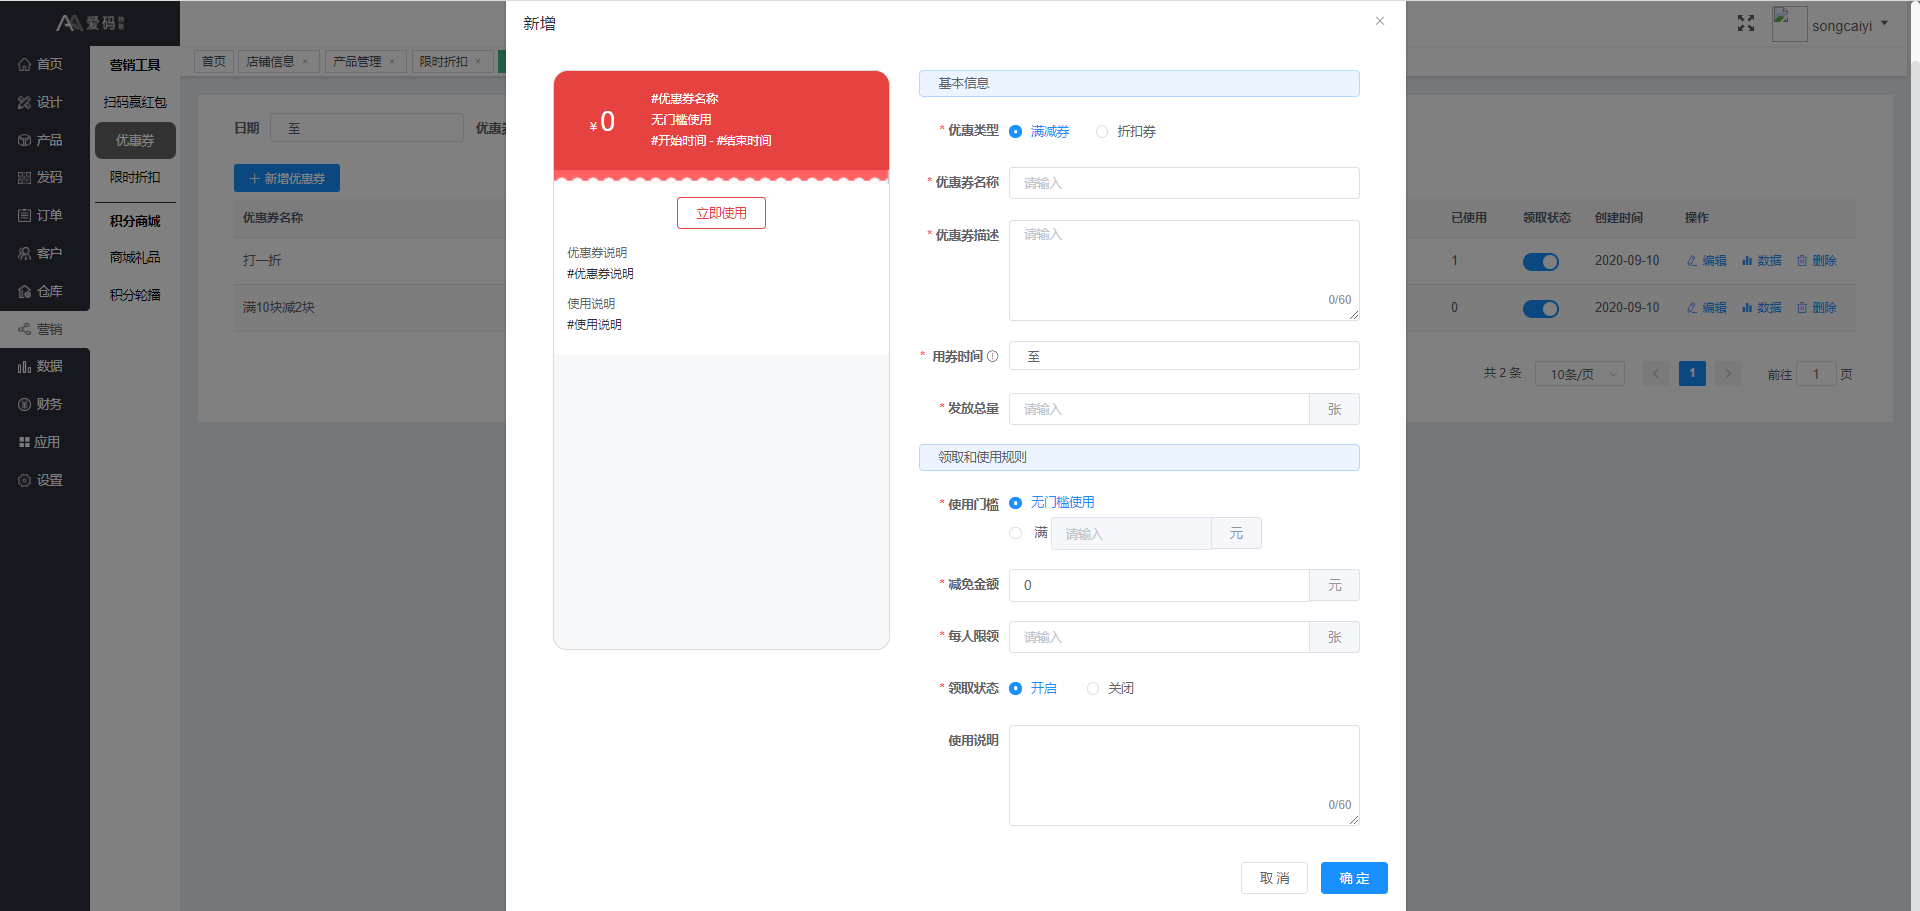Open the 财务 finance sidebar item
The height and width of the screenshot is (911, 1920).
40,404
